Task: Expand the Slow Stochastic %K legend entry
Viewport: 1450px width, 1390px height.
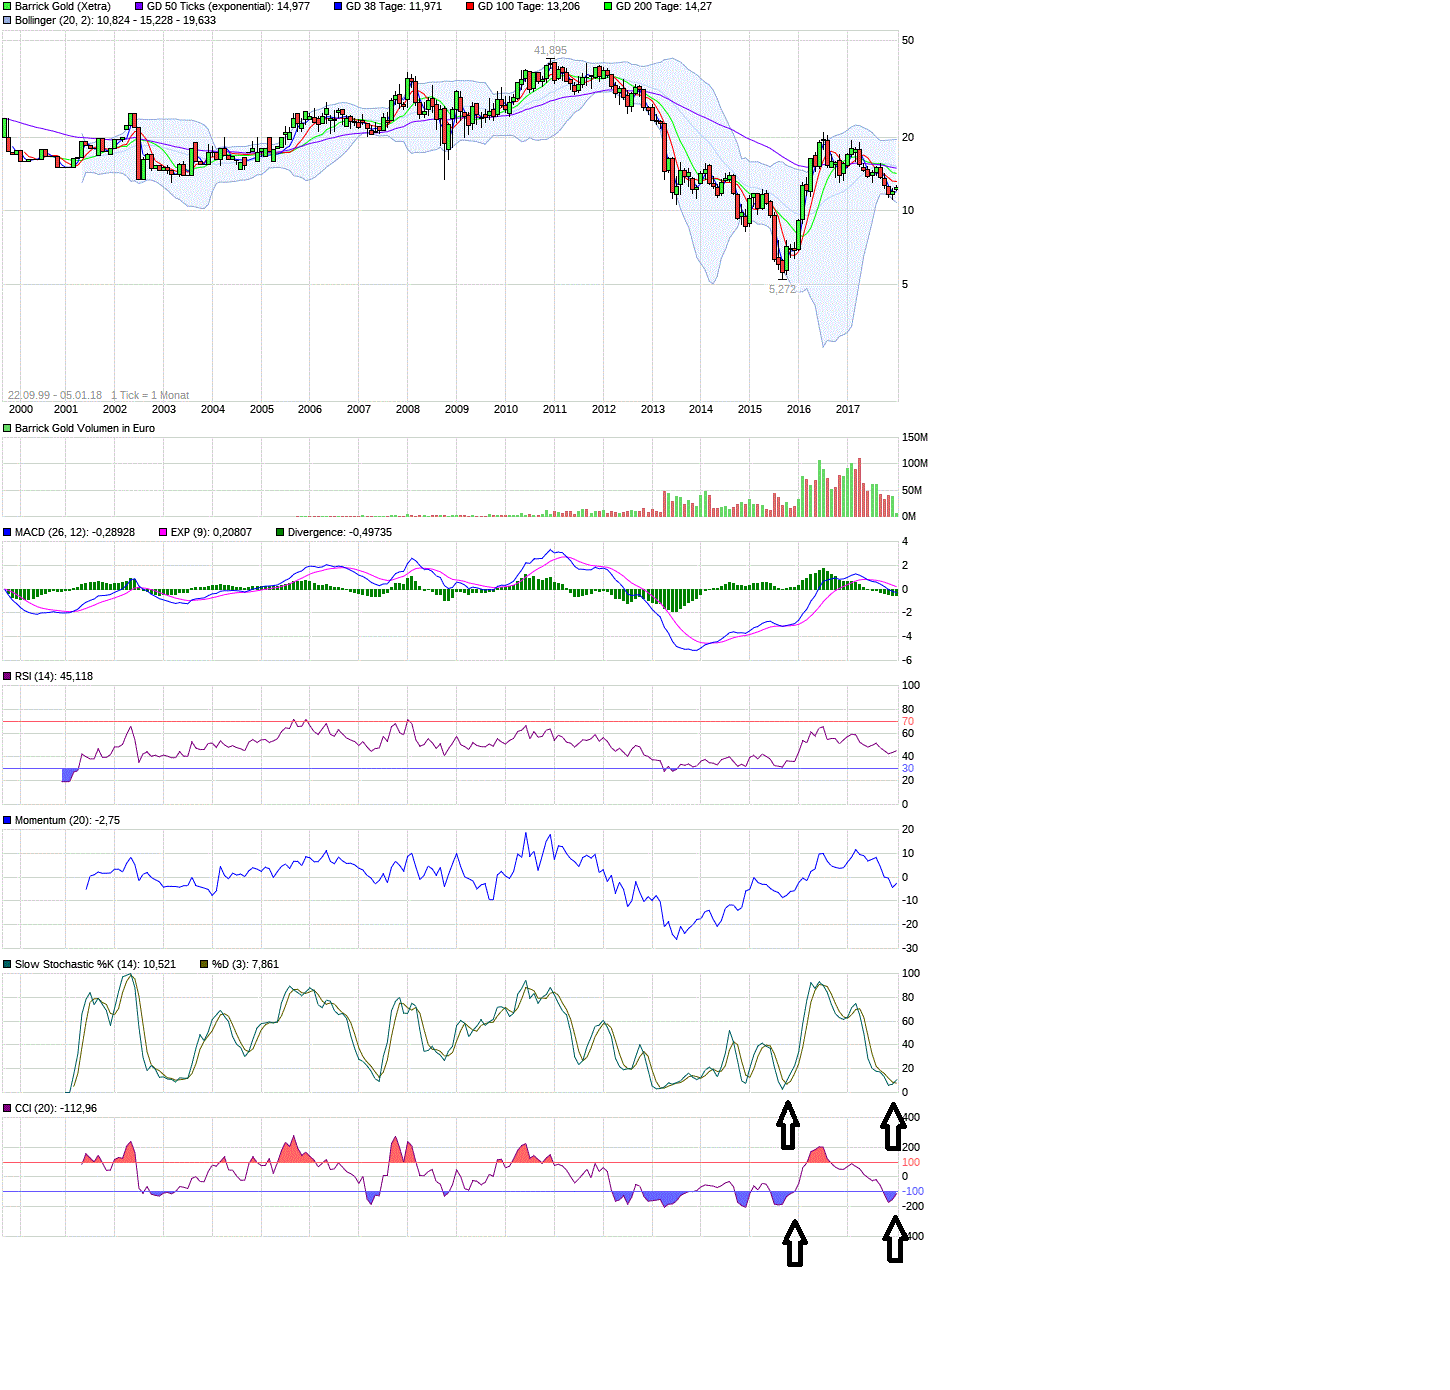Action: coord(7,964)
